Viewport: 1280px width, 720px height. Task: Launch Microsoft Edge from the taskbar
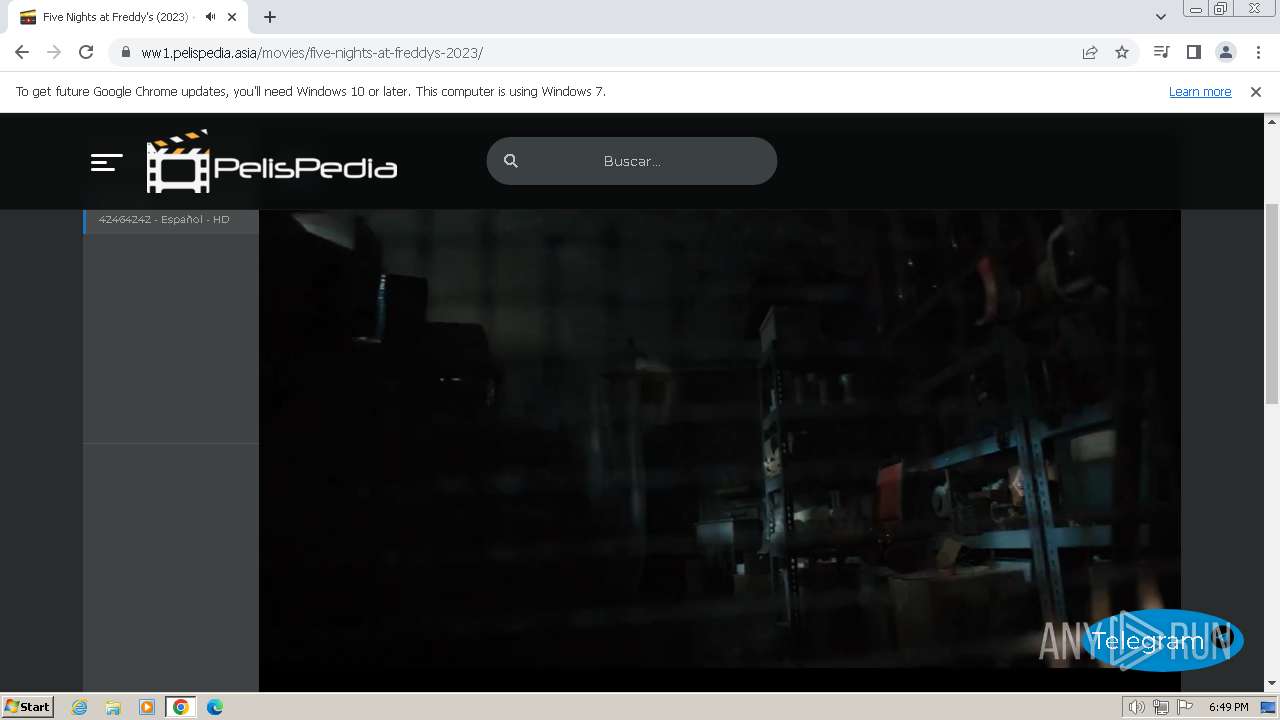tap(215, 707)
